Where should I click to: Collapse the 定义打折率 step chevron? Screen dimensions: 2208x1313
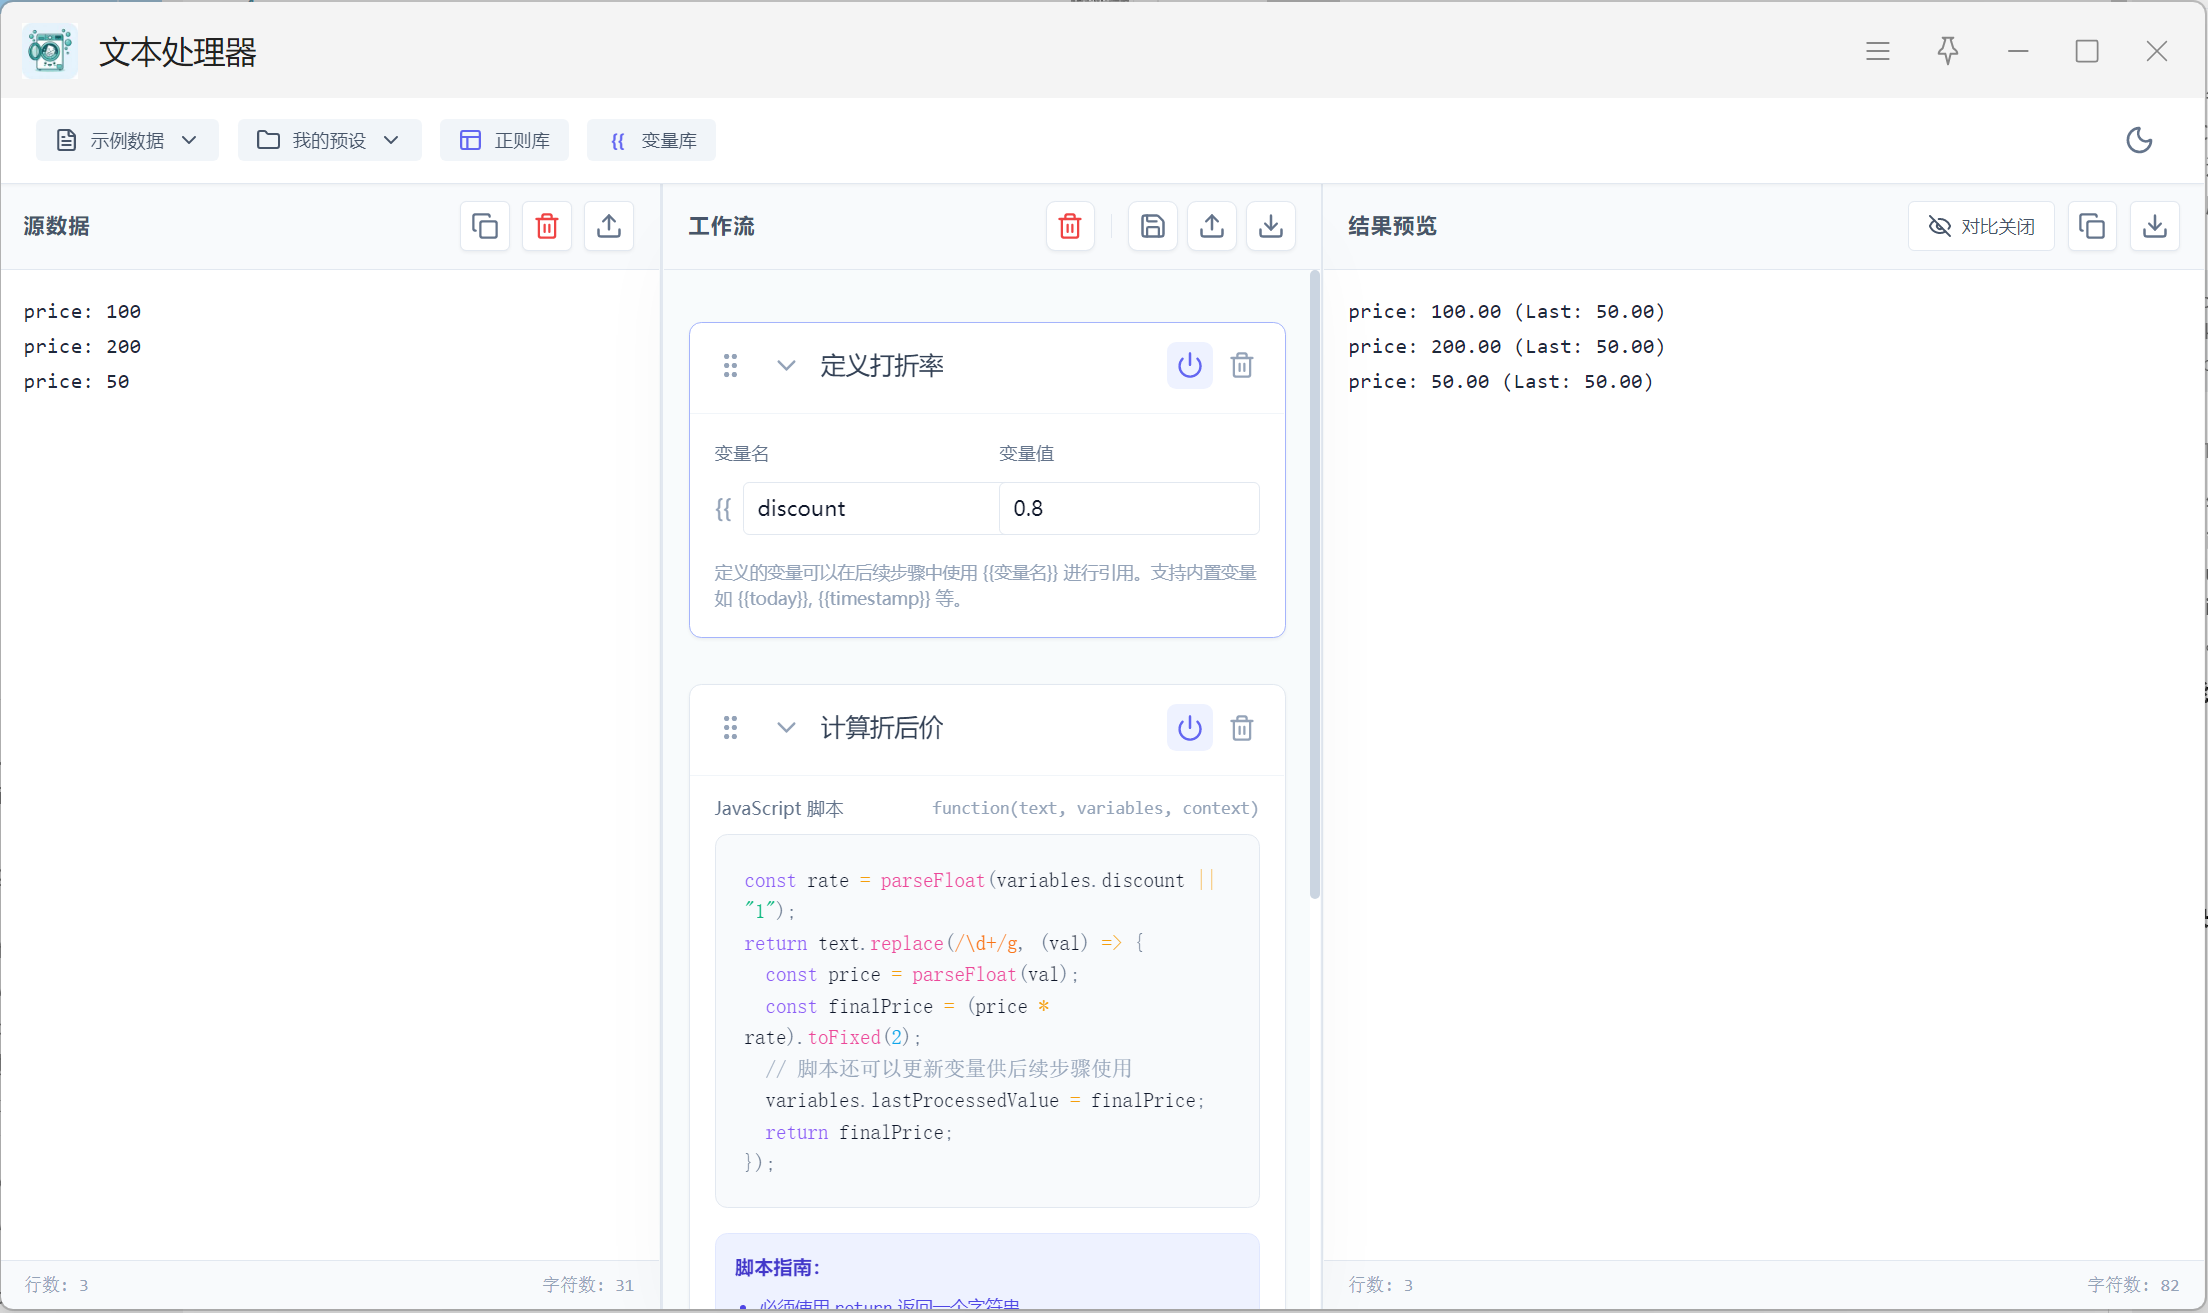[787, 365]
